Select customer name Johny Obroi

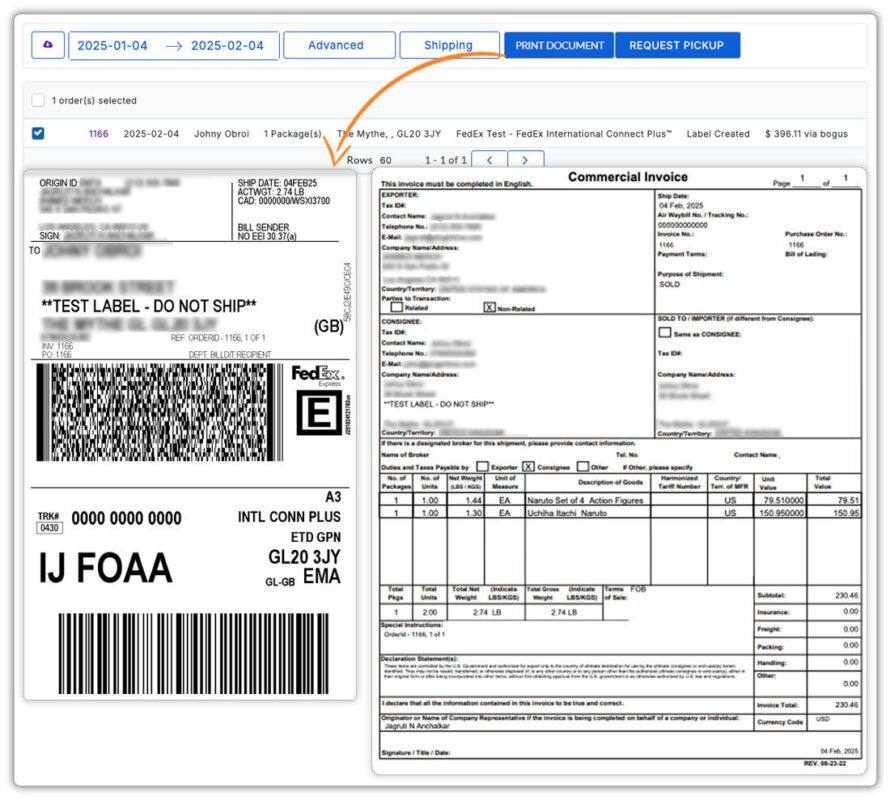tap(221, 134)
